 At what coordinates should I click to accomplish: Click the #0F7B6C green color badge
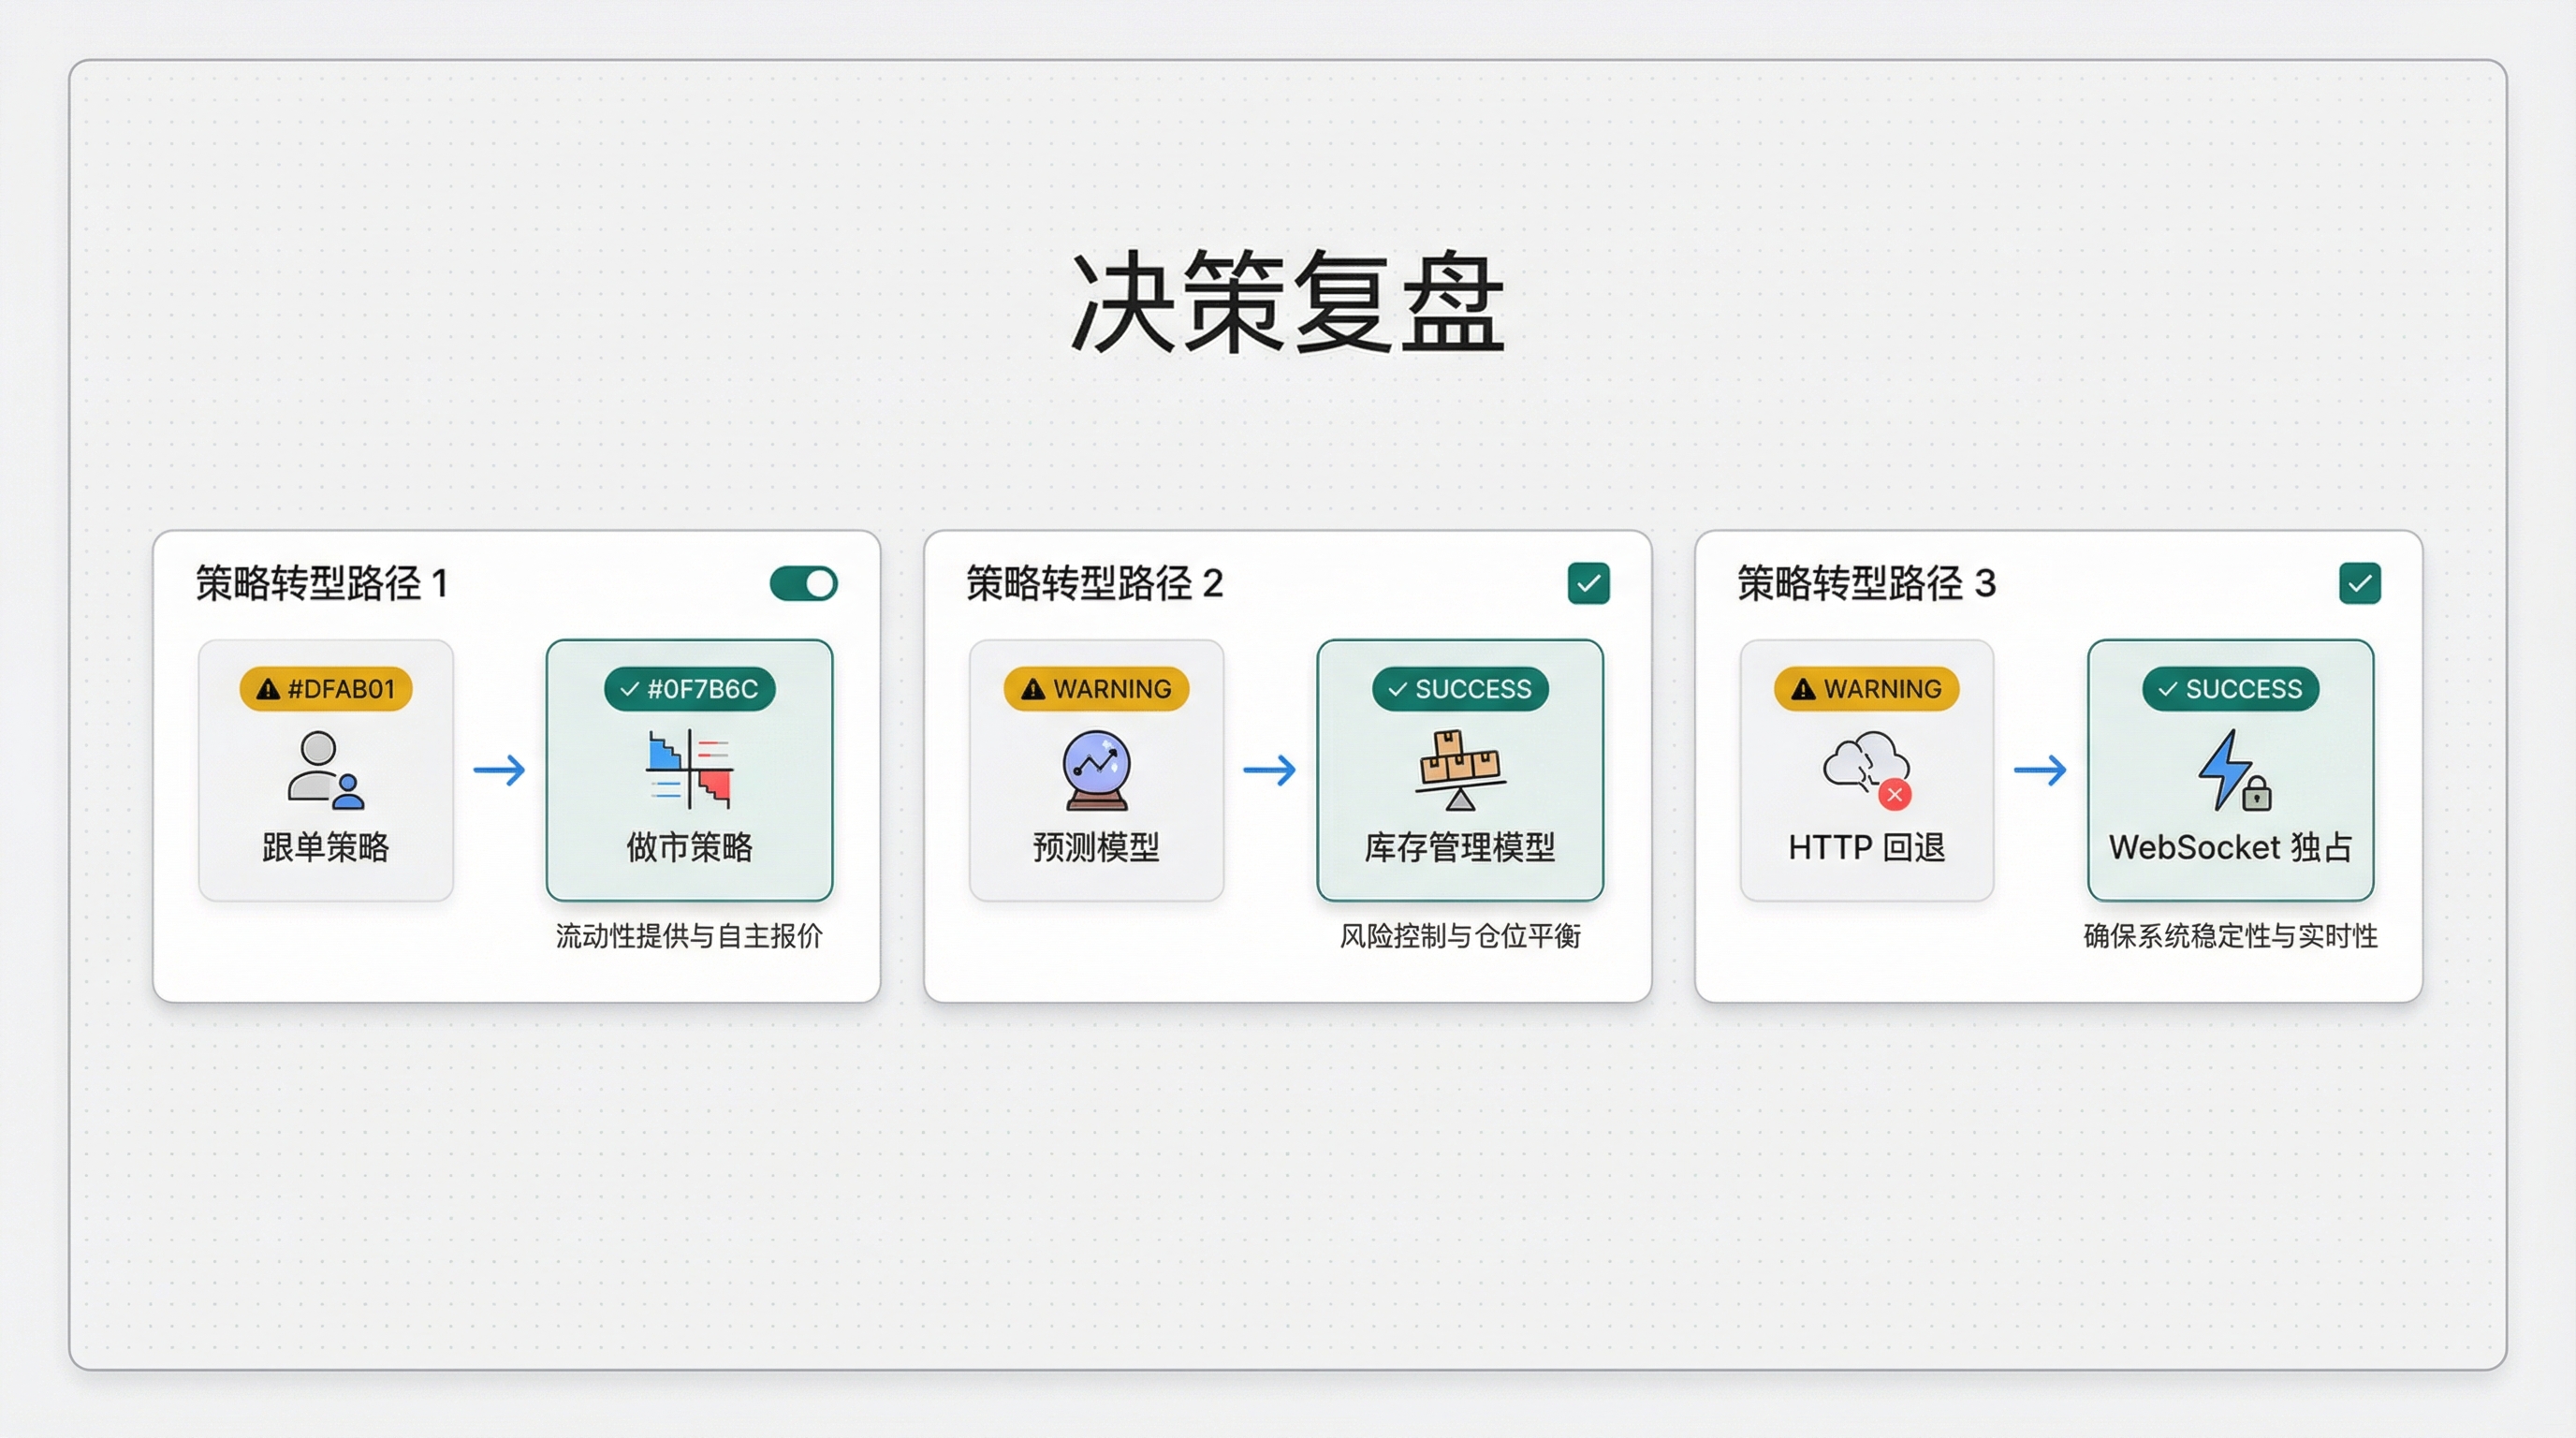tap(689, 689)
